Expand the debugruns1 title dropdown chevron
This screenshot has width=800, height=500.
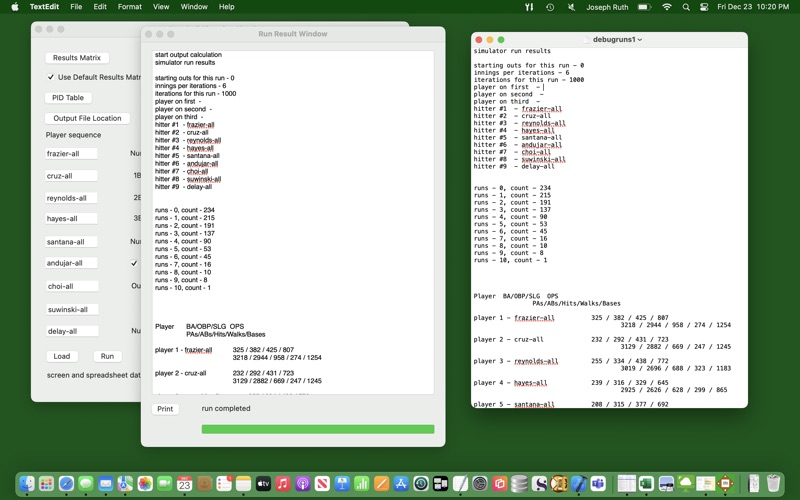click(x=640, y=40)
